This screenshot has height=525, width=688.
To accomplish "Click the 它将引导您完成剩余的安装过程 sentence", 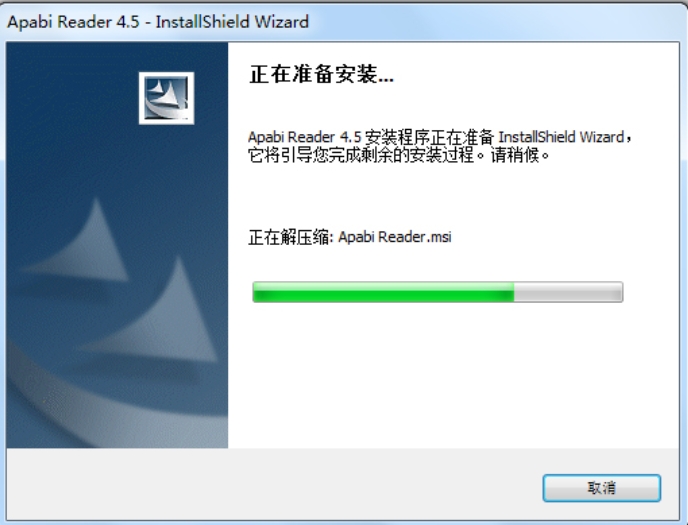I will coord(361,155).
